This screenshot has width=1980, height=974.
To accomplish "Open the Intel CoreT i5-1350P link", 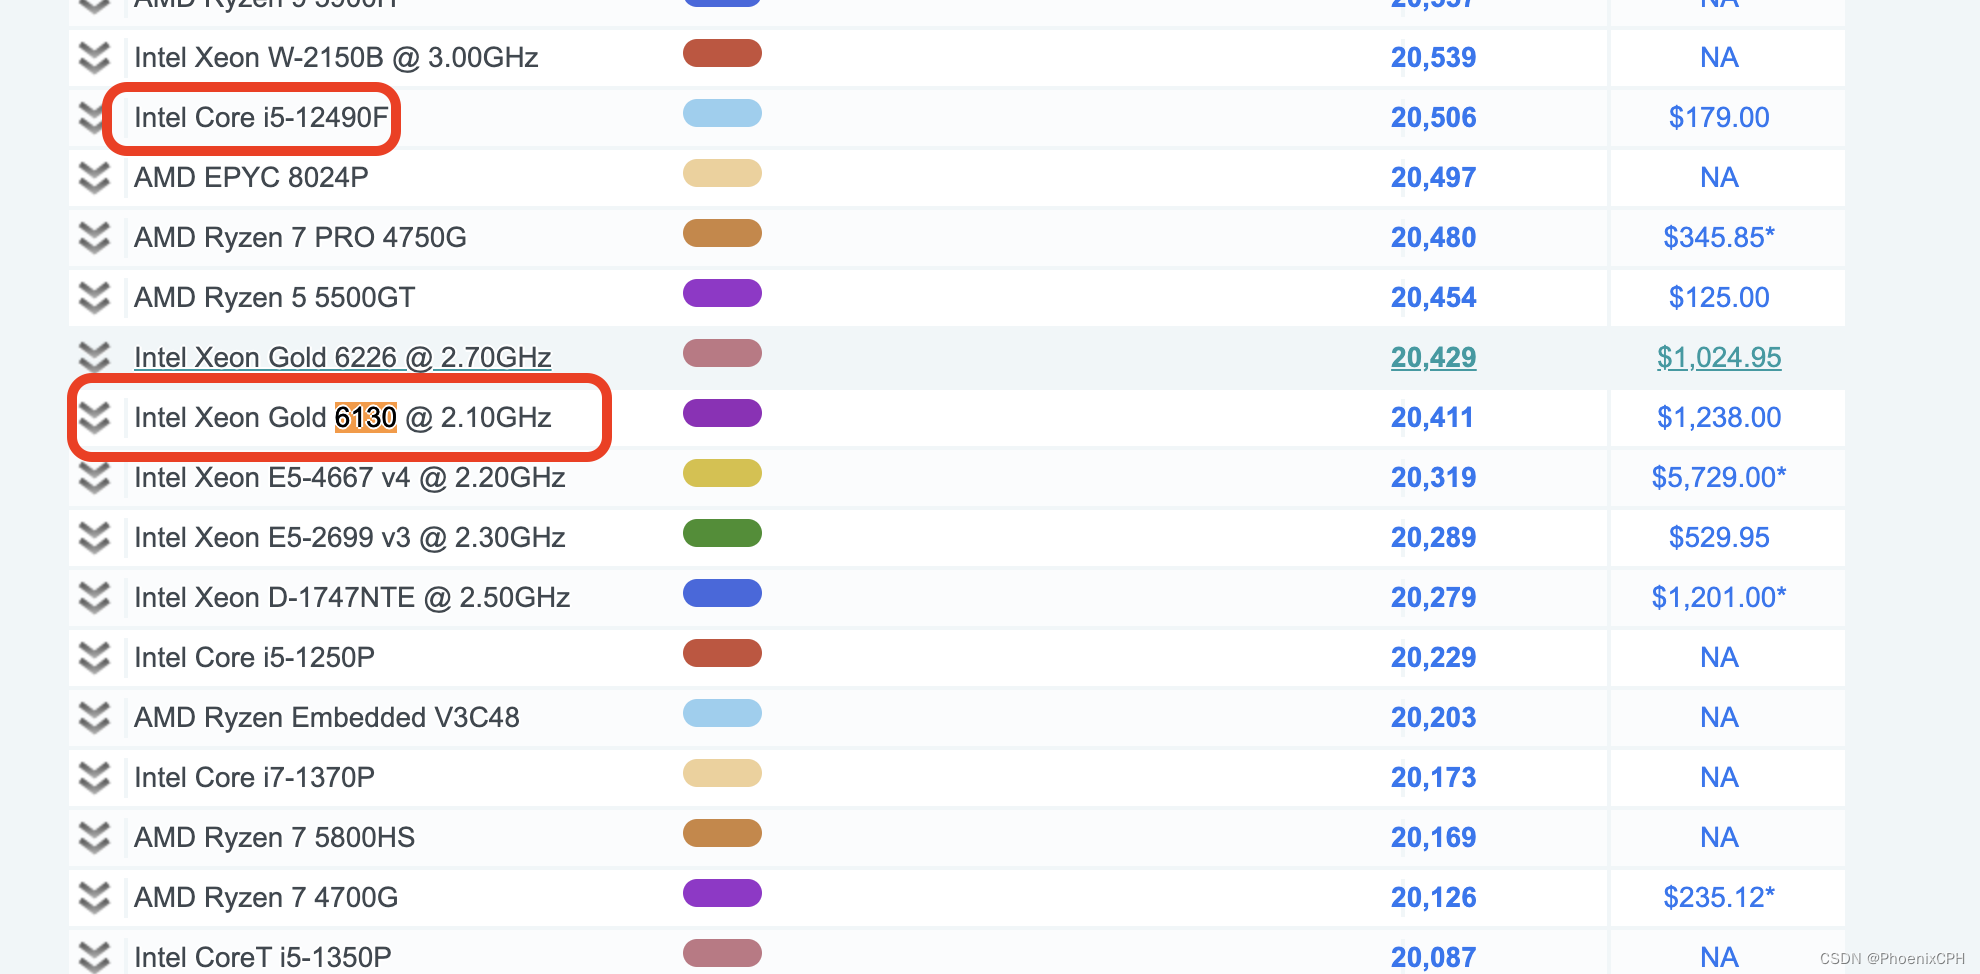I will tap(263, 957).
